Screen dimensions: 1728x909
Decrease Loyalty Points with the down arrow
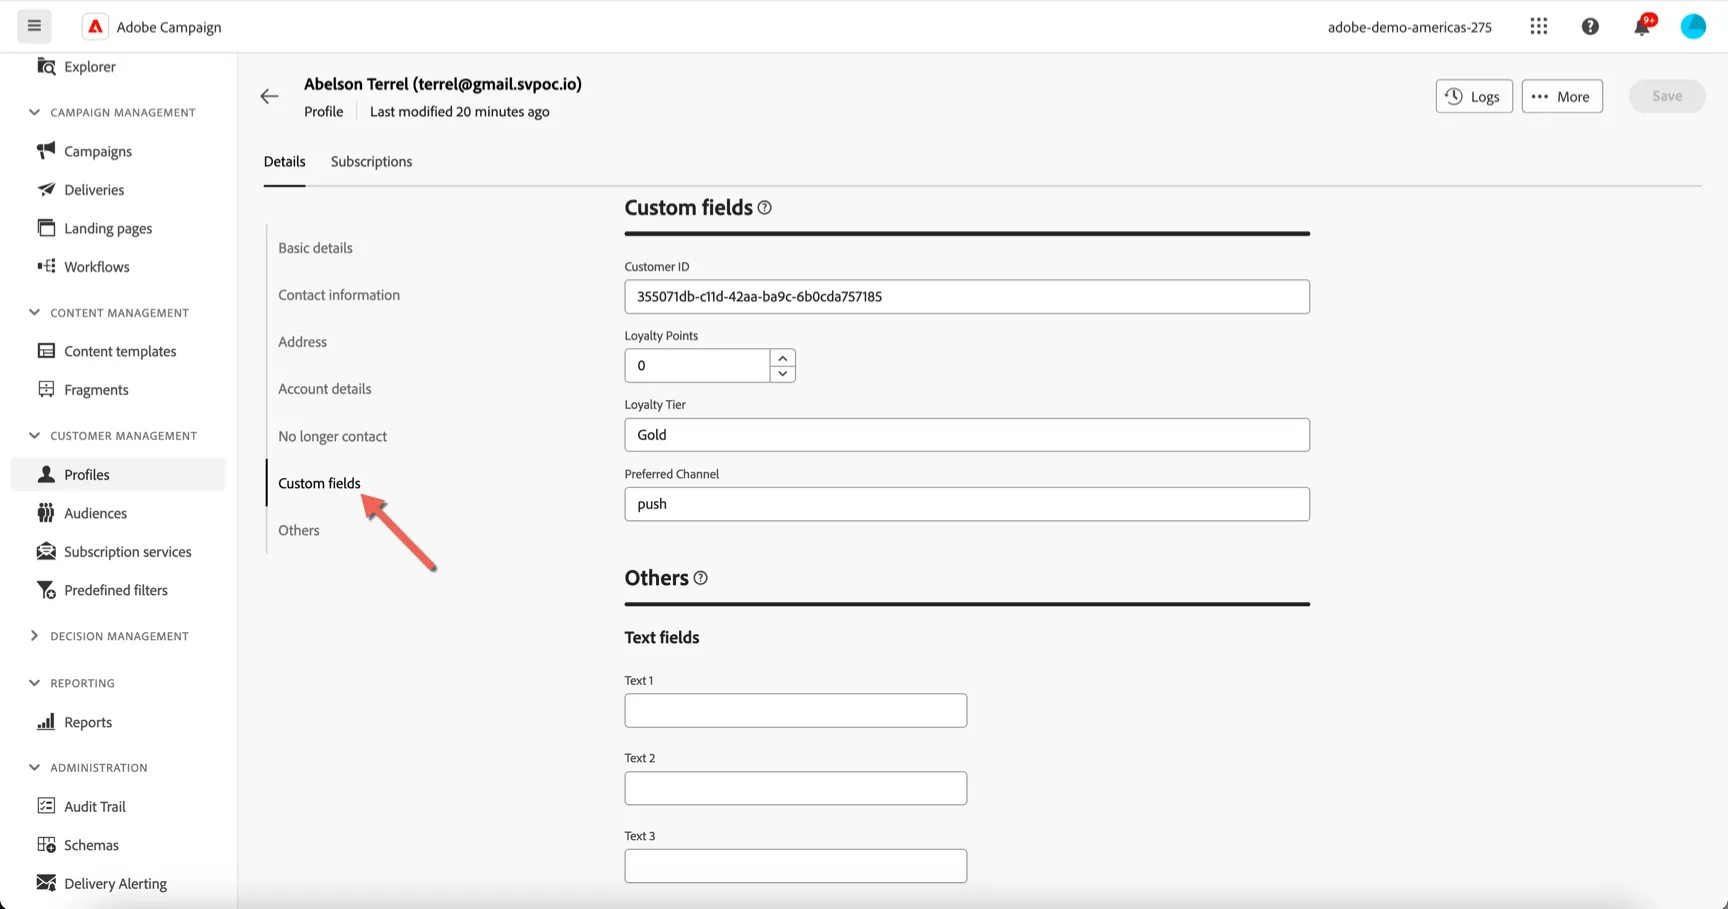tap(783, 374)
